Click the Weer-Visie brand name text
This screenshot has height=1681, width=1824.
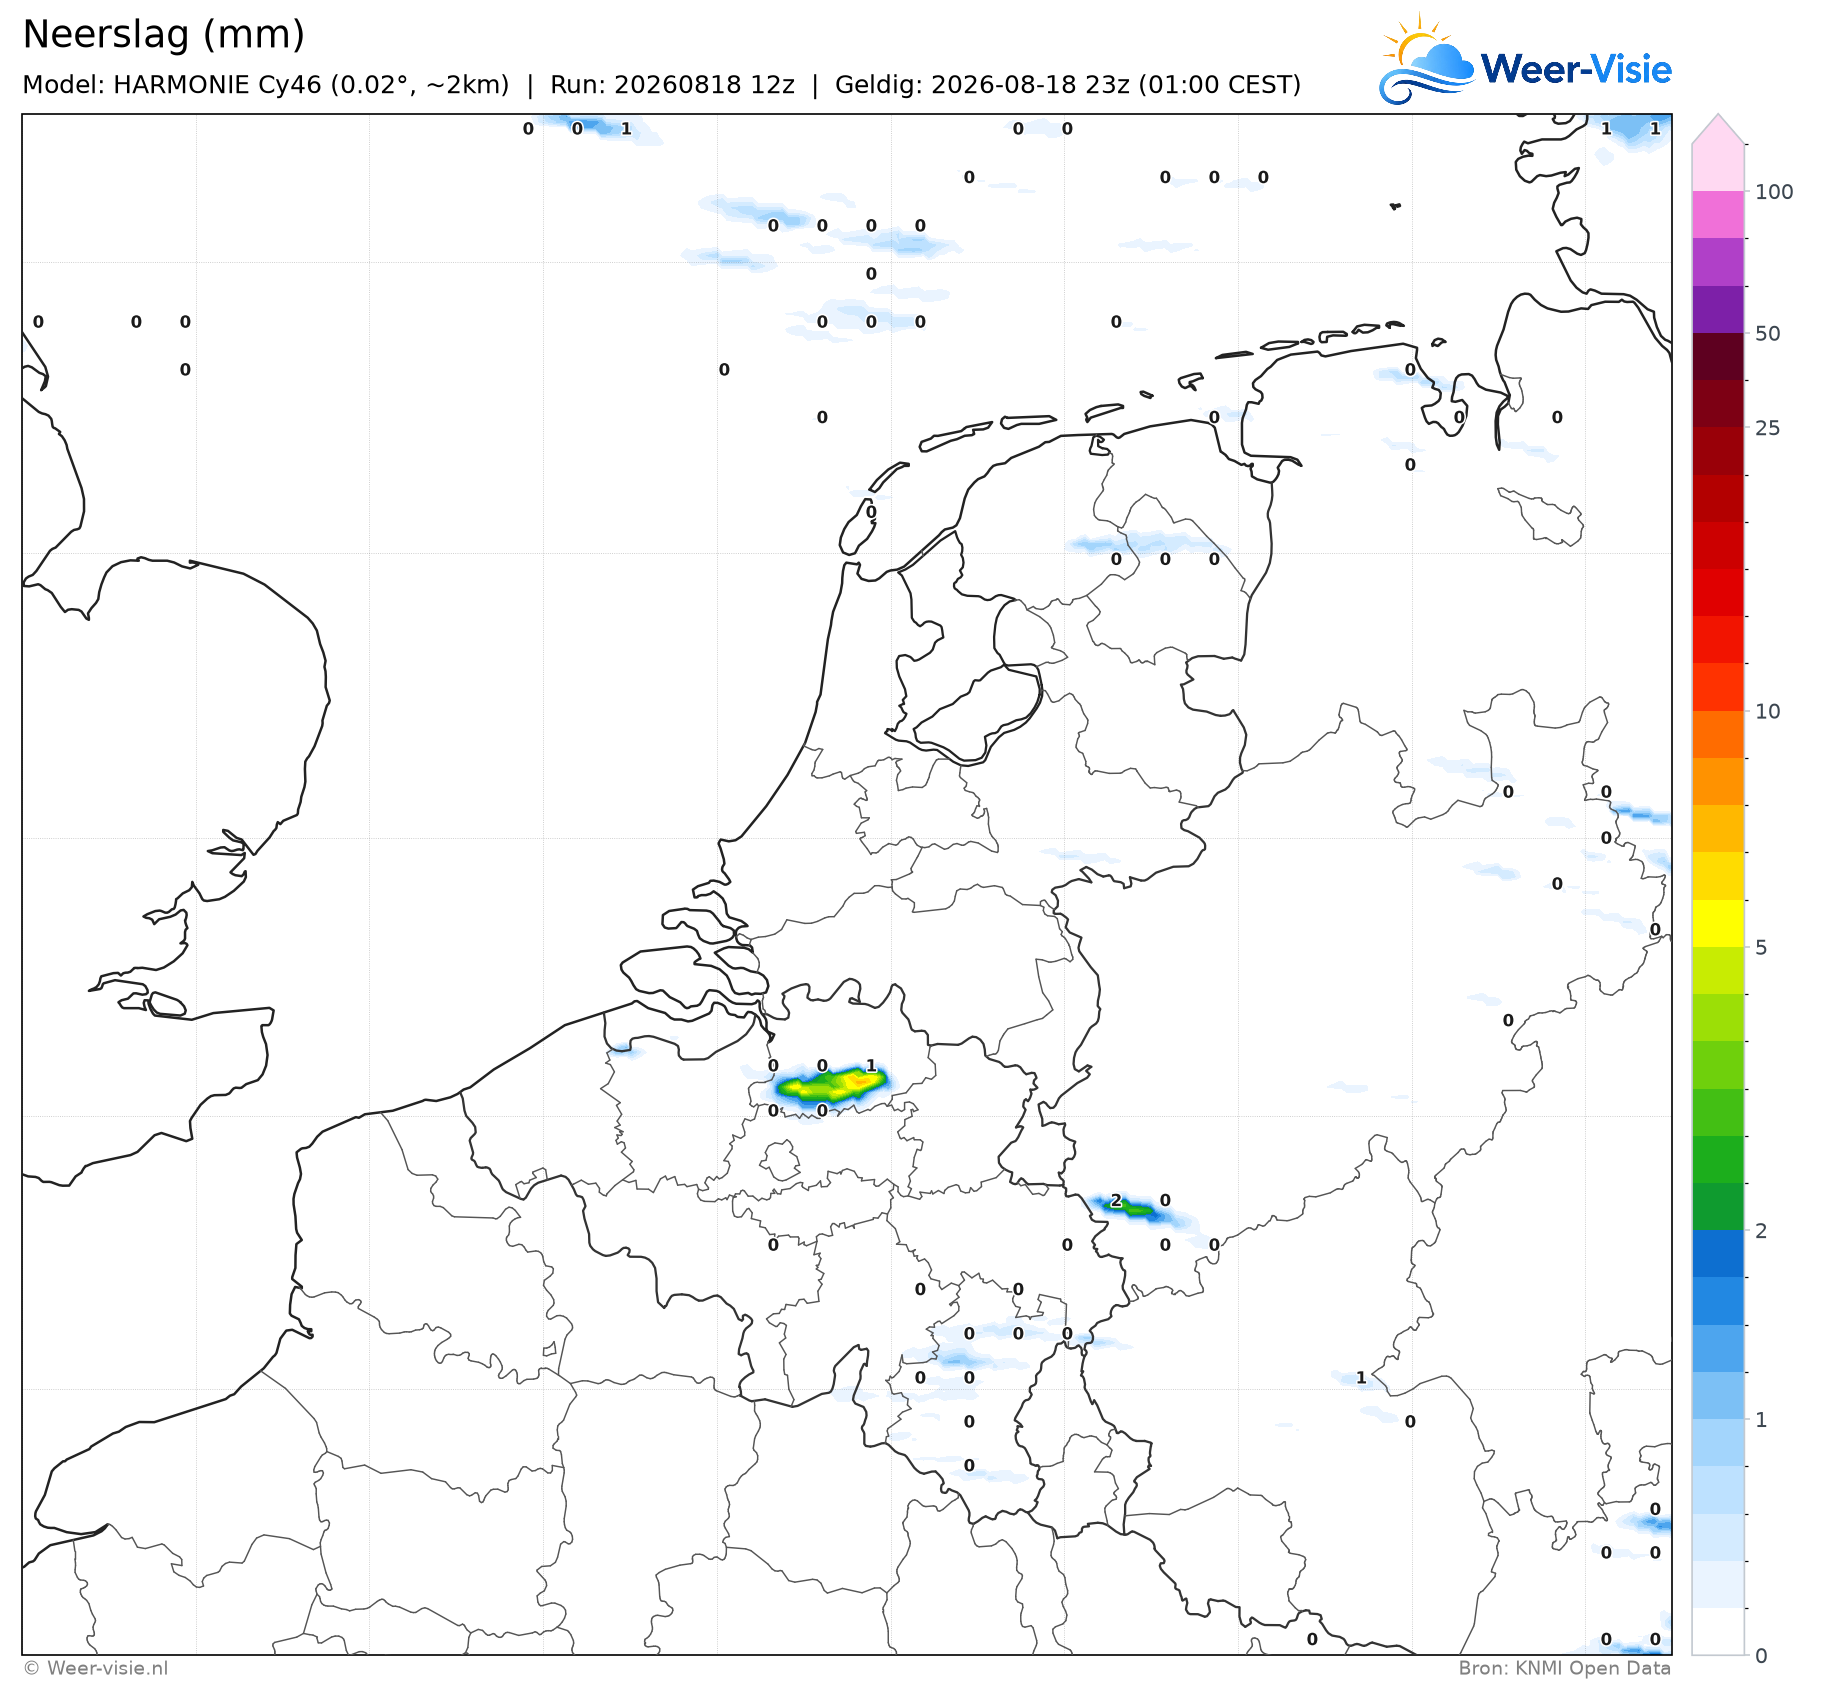click(1576, 69)
